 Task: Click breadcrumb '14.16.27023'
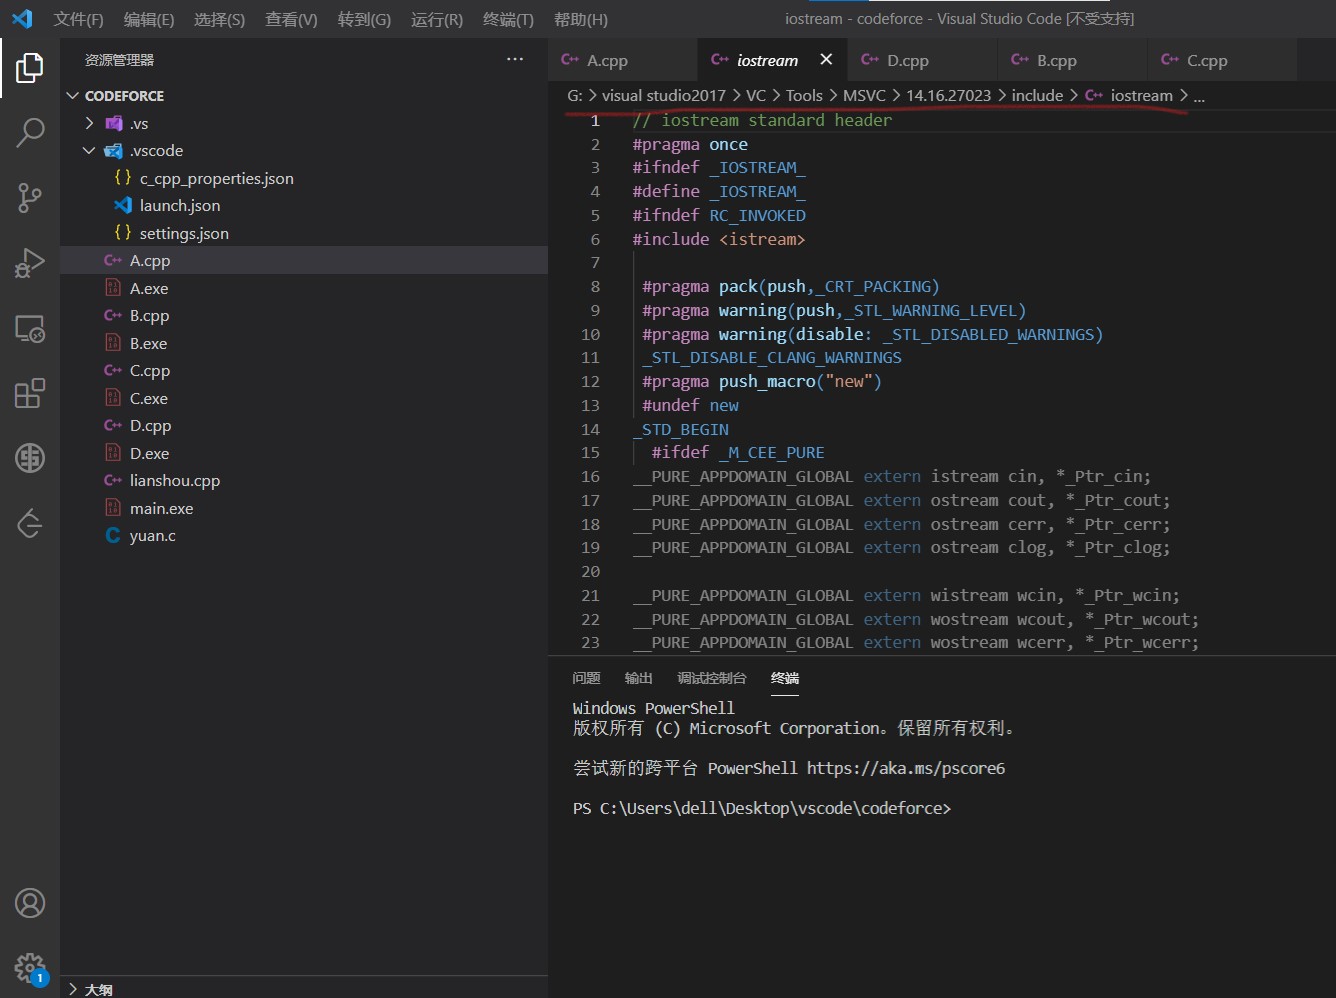click(948, 95)
